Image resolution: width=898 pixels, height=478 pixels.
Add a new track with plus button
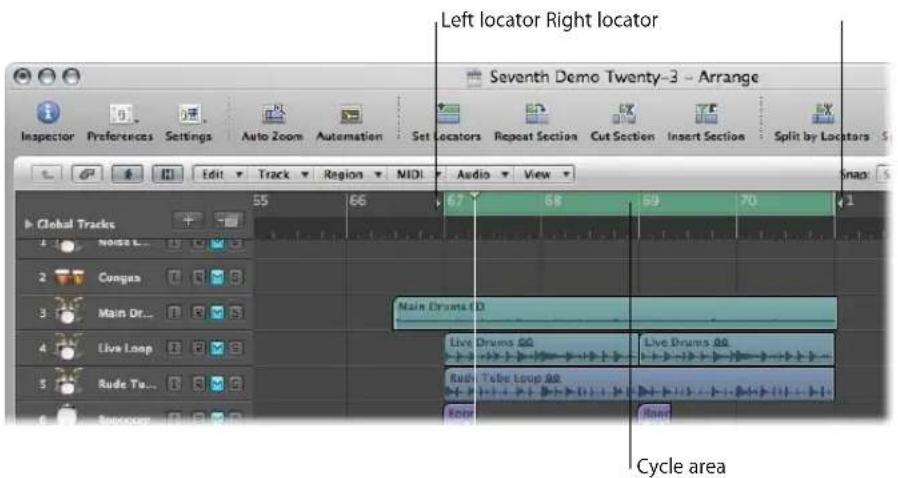[187, 220]
